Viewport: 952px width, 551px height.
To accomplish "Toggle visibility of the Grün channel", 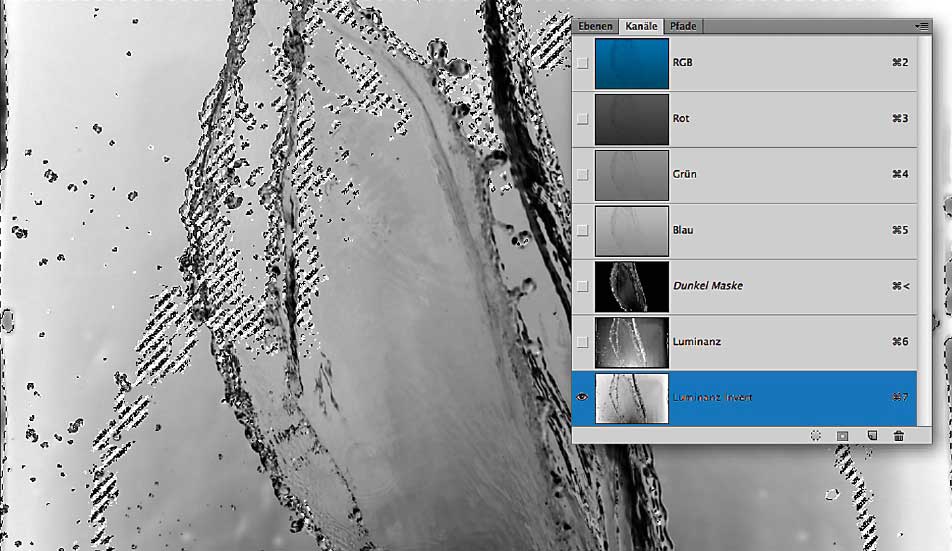I will point(582,175).
